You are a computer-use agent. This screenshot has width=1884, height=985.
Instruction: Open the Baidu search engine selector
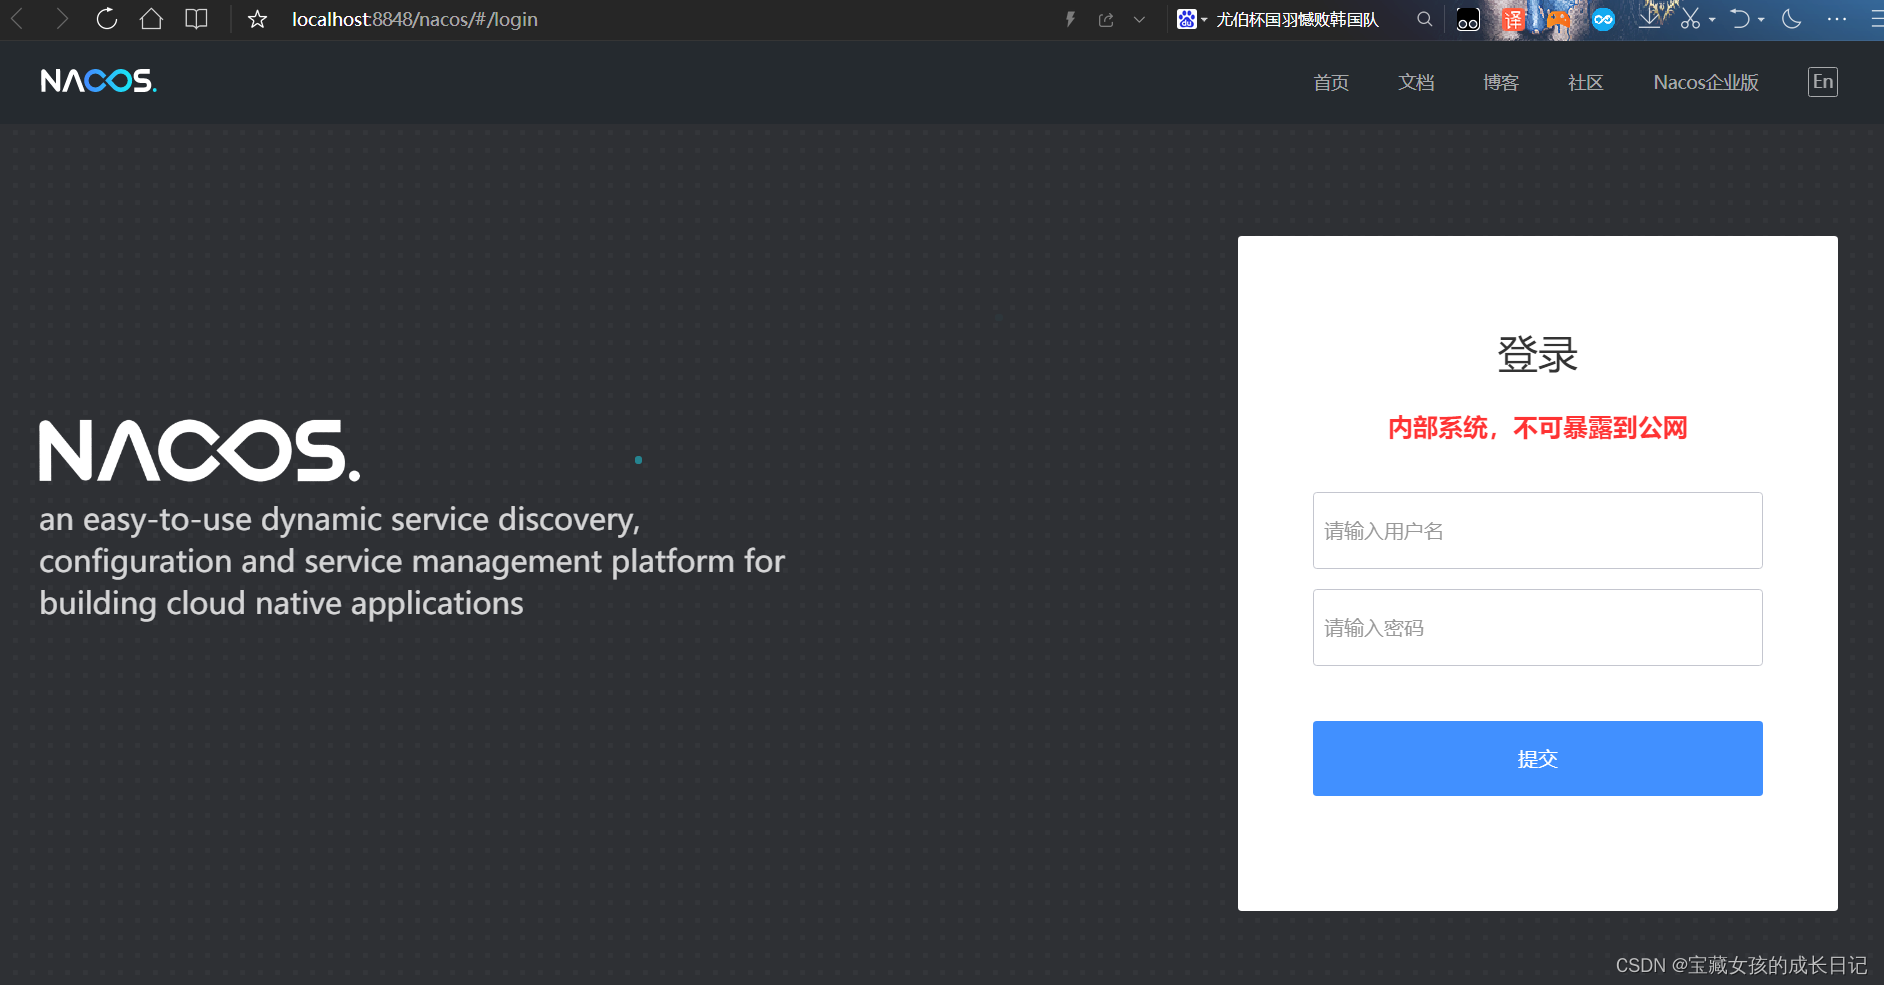(x=1191, y=19)
